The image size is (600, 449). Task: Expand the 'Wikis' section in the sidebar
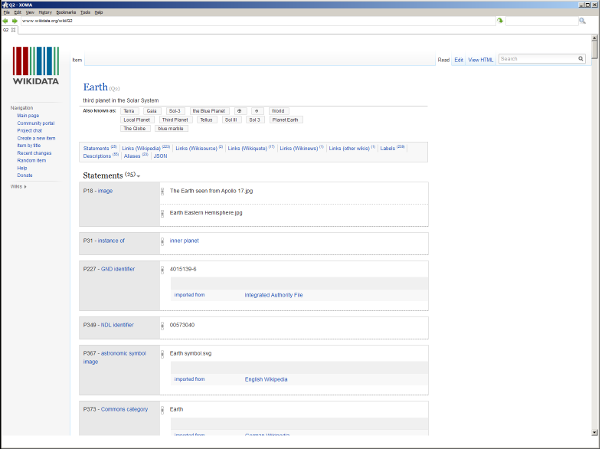coord(18,186)
